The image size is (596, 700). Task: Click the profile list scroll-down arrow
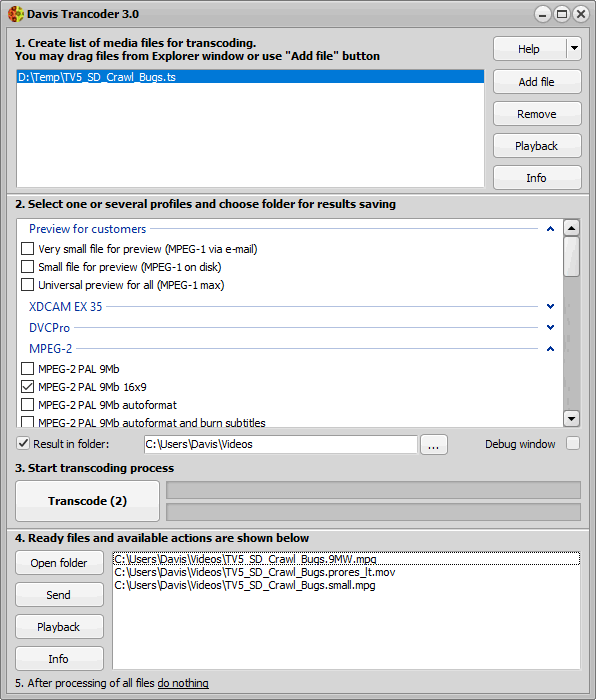[x=571, y=418]
